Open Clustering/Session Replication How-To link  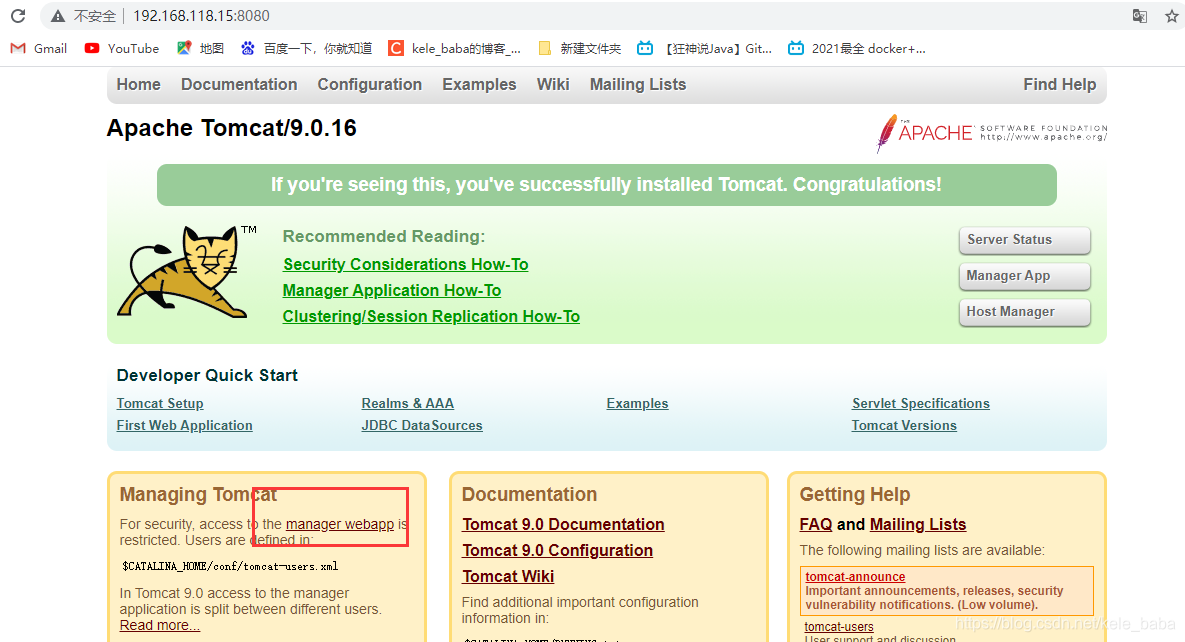431,316
